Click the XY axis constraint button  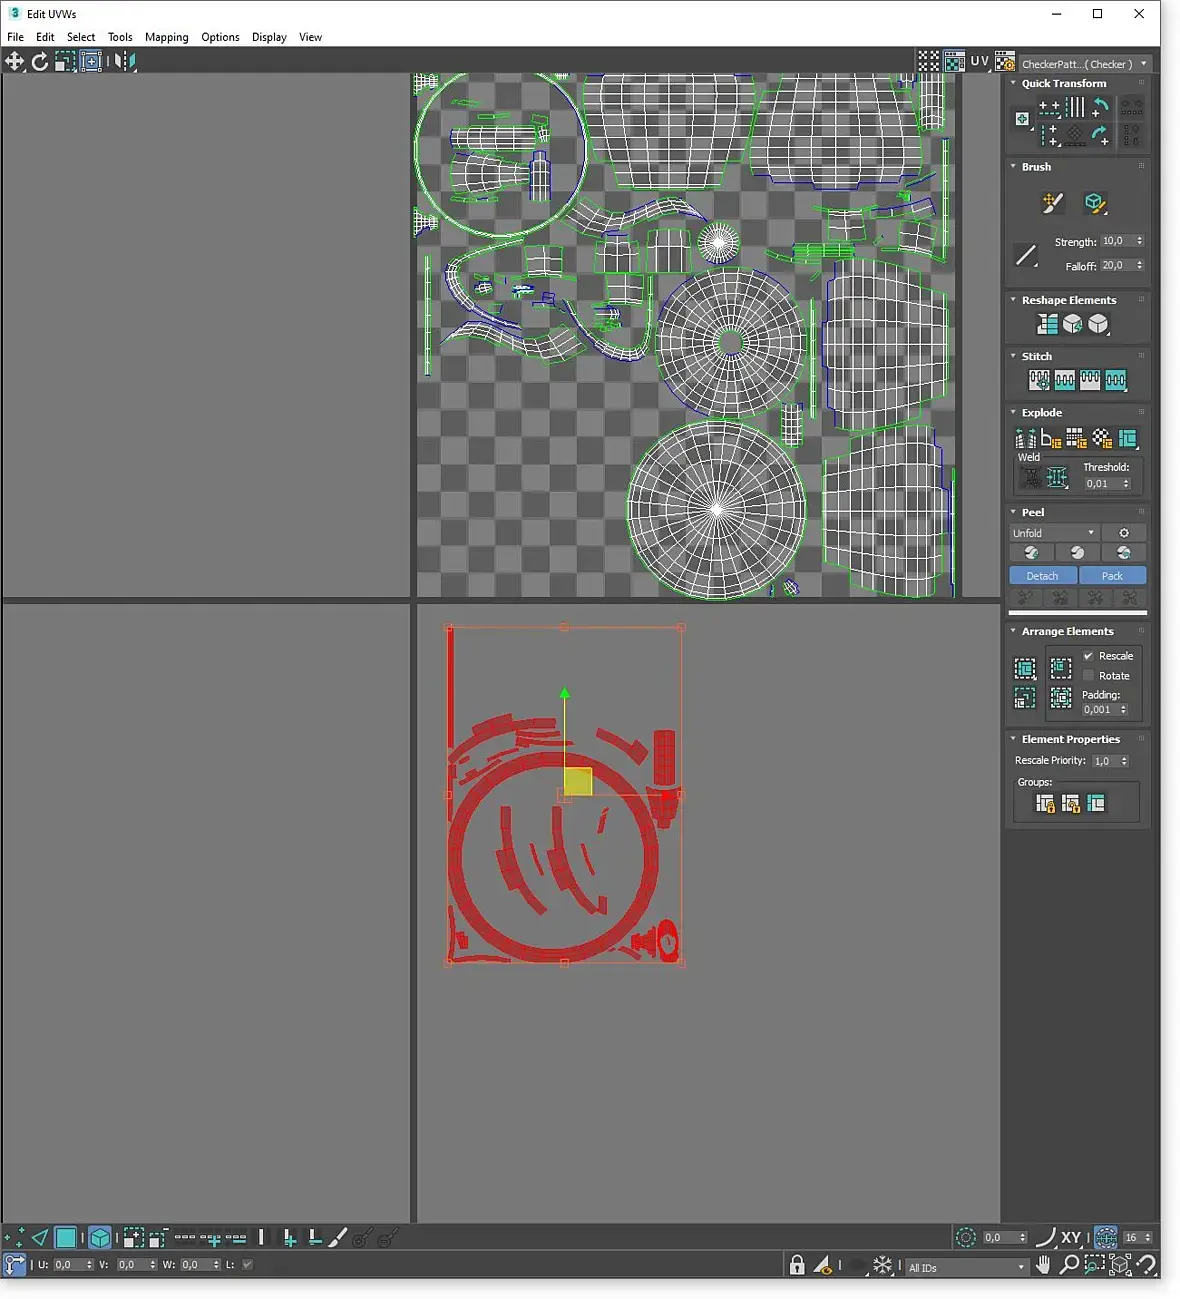click(1070, 1238)
